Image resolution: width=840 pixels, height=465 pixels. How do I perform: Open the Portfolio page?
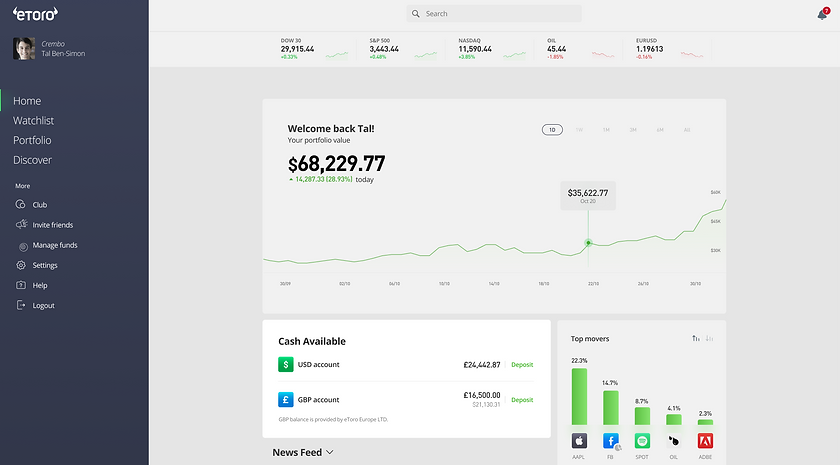pos(32,140)
